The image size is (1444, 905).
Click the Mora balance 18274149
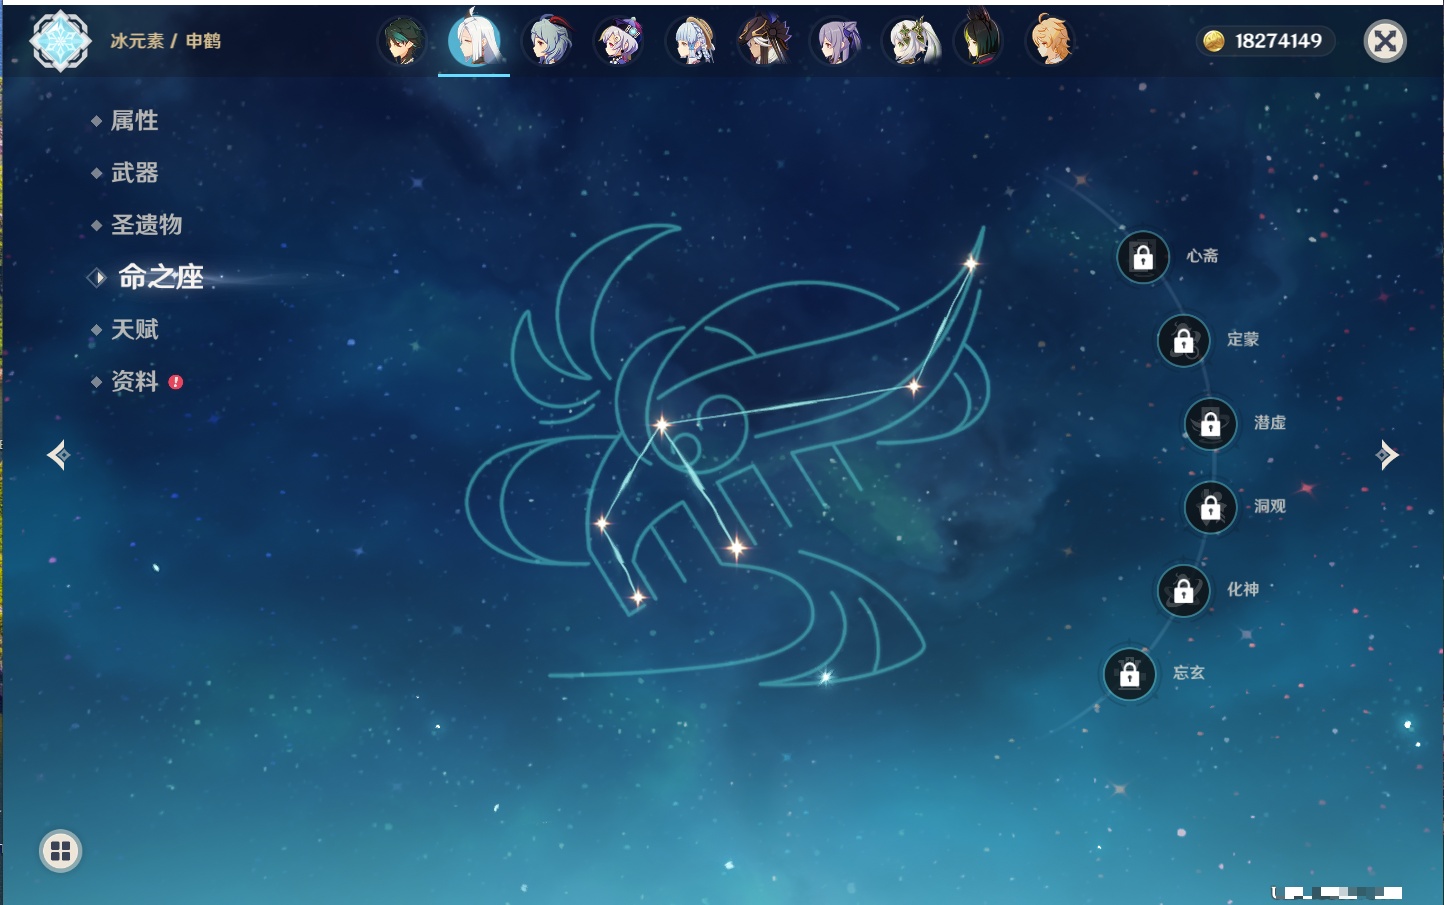coord(1266,41)
